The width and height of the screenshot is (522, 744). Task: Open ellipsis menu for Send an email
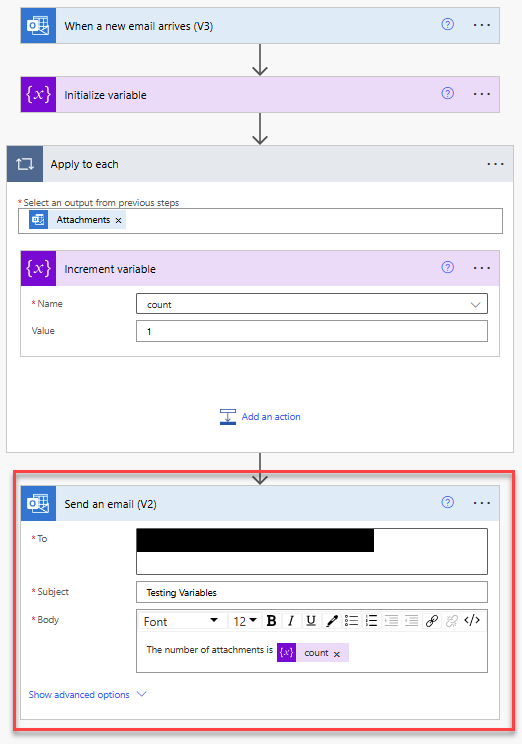pyautogui.click(x=482, y=503)
